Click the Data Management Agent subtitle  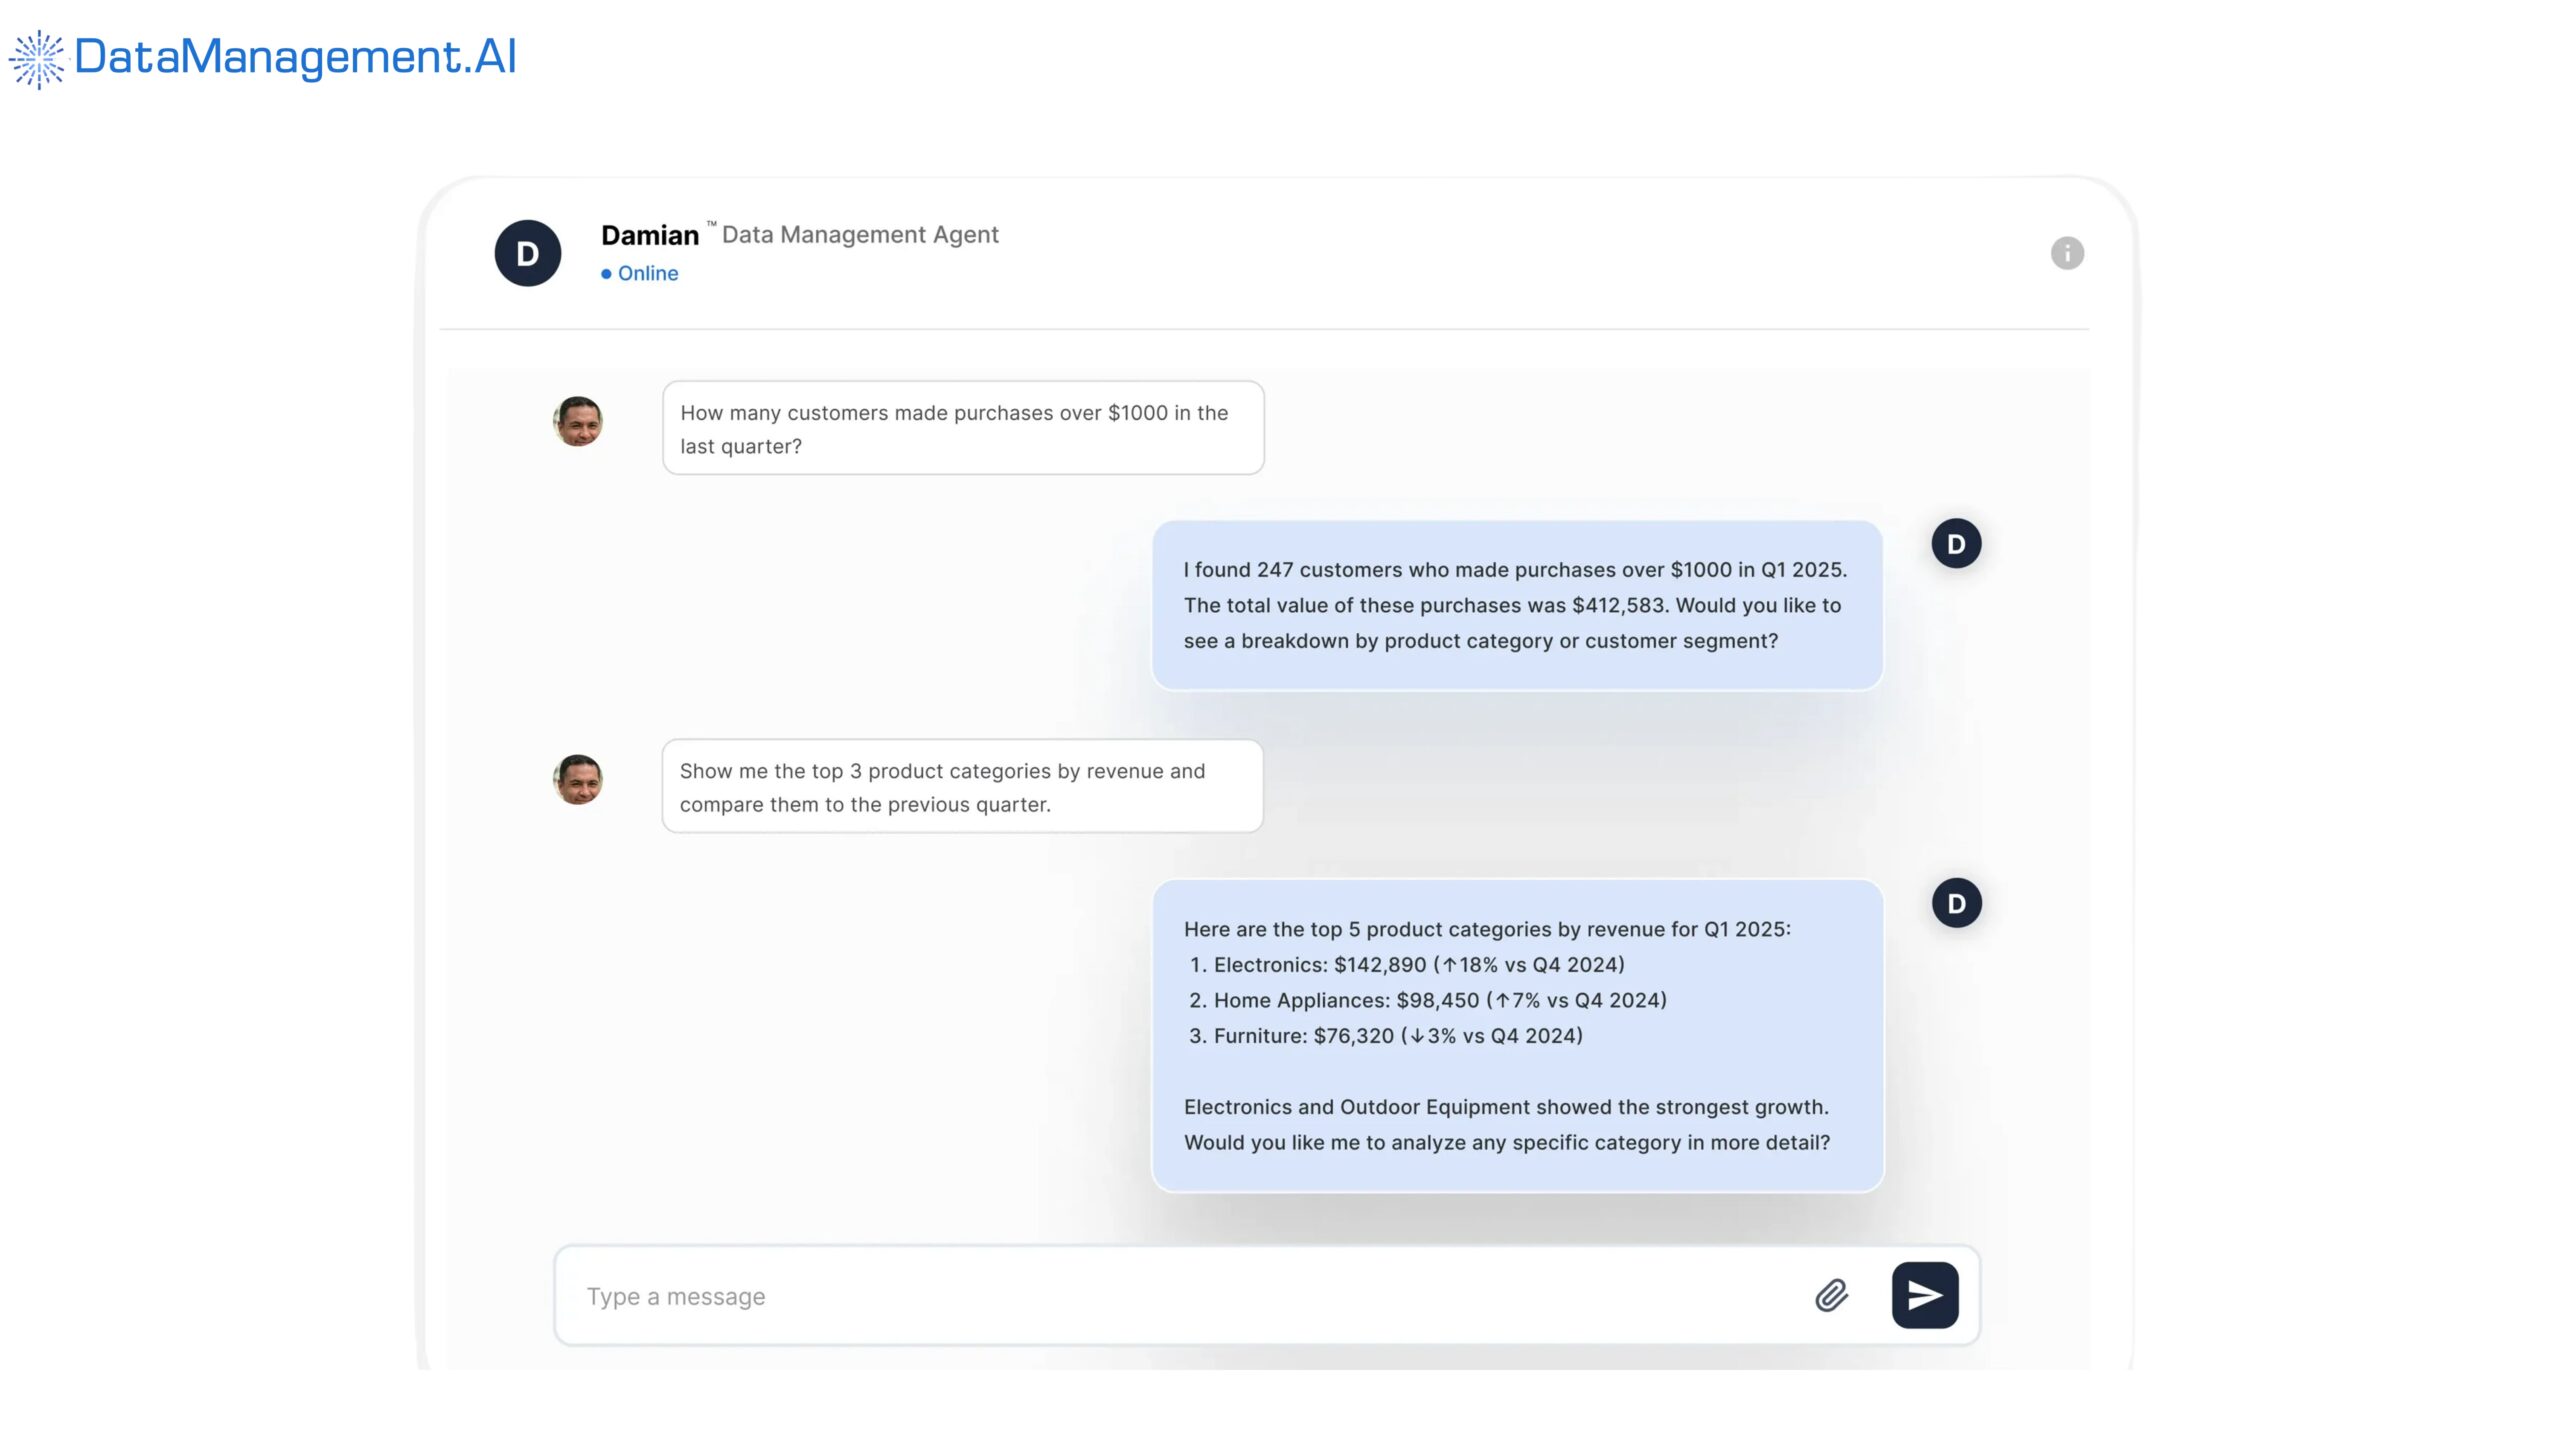coord(860,234)
